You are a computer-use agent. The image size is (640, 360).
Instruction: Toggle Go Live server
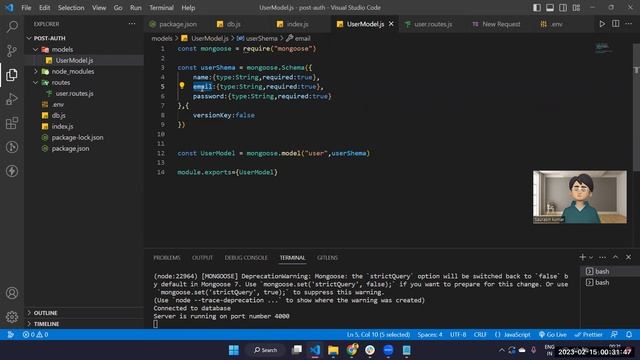(553, 335)
